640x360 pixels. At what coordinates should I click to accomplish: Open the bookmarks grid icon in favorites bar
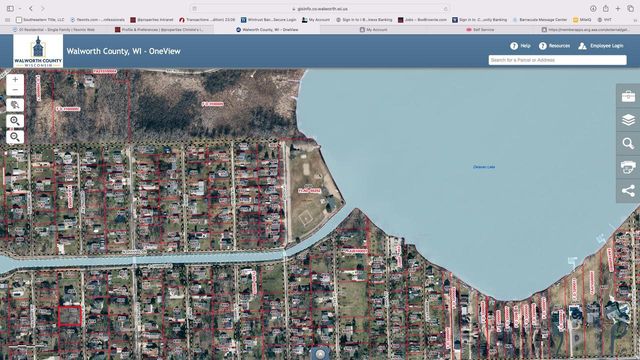[8, 20]
